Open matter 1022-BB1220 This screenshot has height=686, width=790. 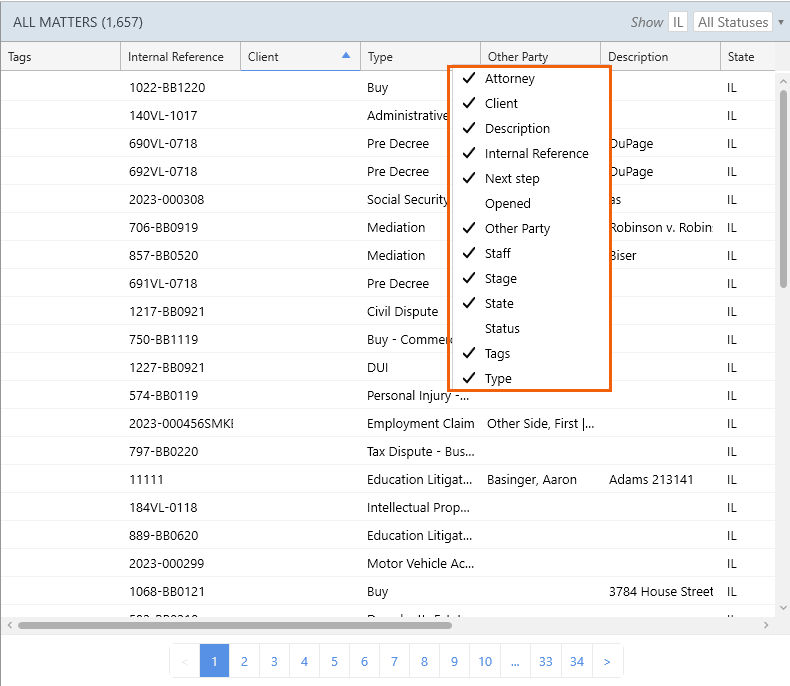click(x=167, y=88)
